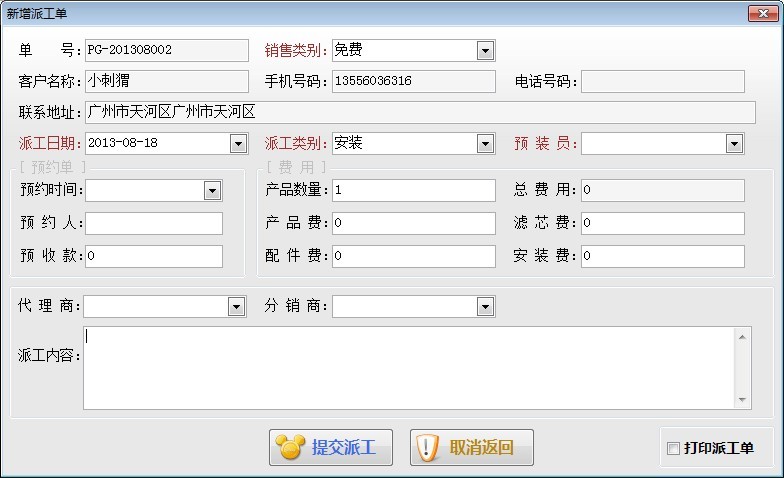Click the 派工类别 value 安装
The width and height of the screenshot is (784, 478).
[348, 143]
